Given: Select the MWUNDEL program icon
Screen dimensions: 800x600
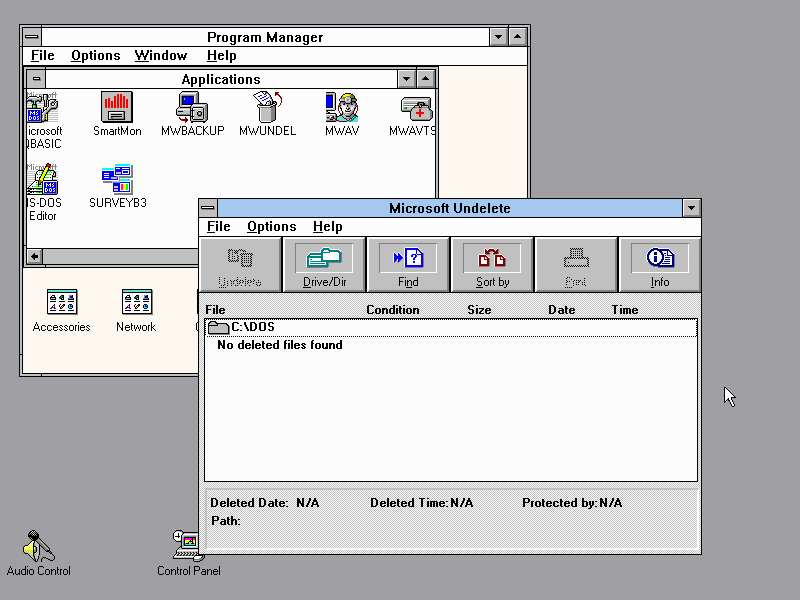Looking at the screenshot, I should 267,107.
